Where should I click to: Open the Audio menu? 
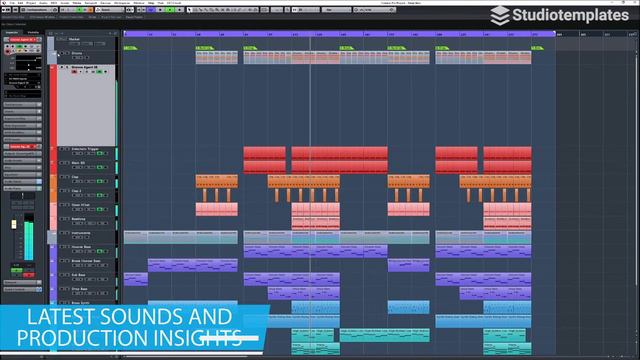coord(43,3)
